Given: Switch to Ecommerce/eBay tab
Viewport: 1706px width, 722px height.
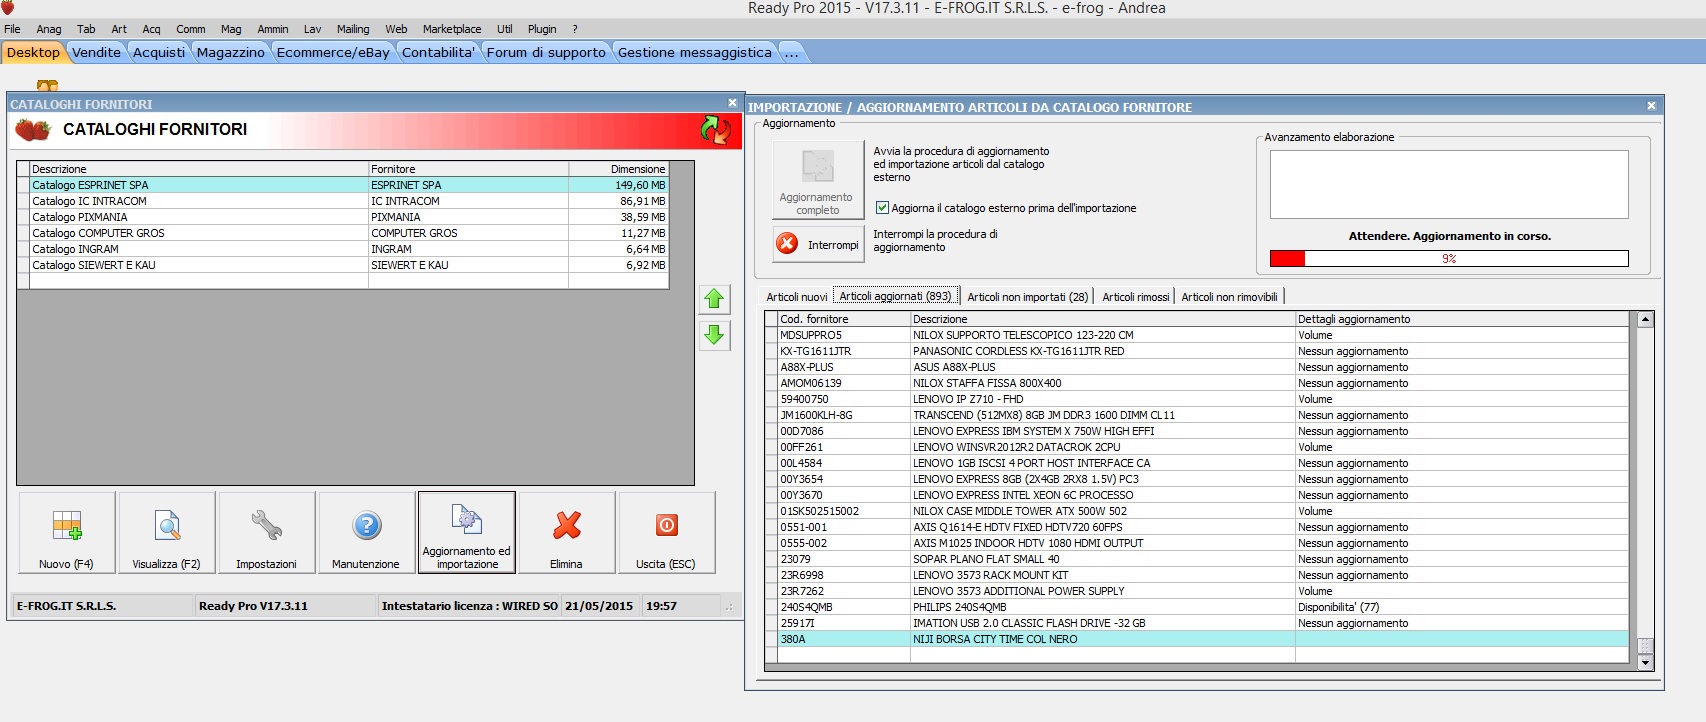Looking at the screenshot, I should [333, 52].
